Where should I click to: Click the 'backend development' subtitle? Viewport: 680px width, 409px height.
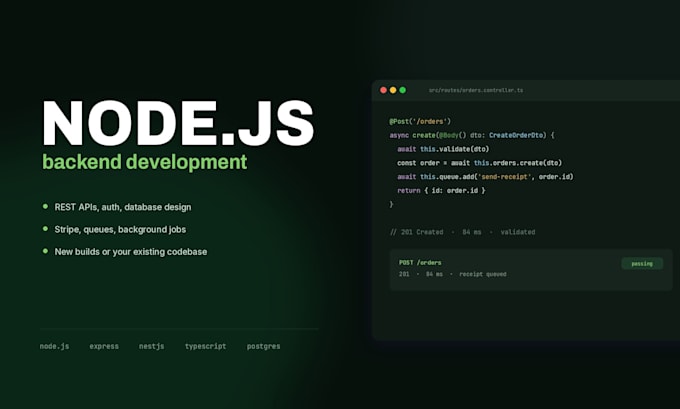144,162
